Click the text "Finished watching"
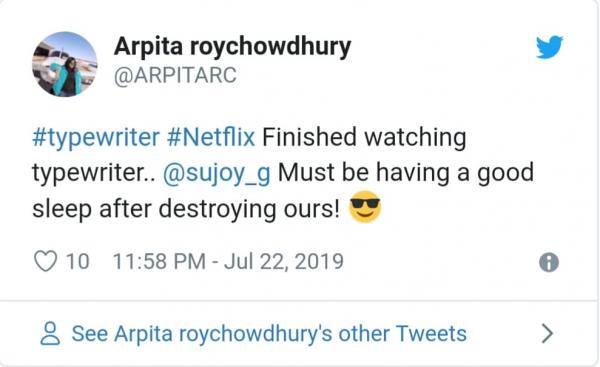Image resolution: width=600 pixels, height=367 pixels. 364,138
